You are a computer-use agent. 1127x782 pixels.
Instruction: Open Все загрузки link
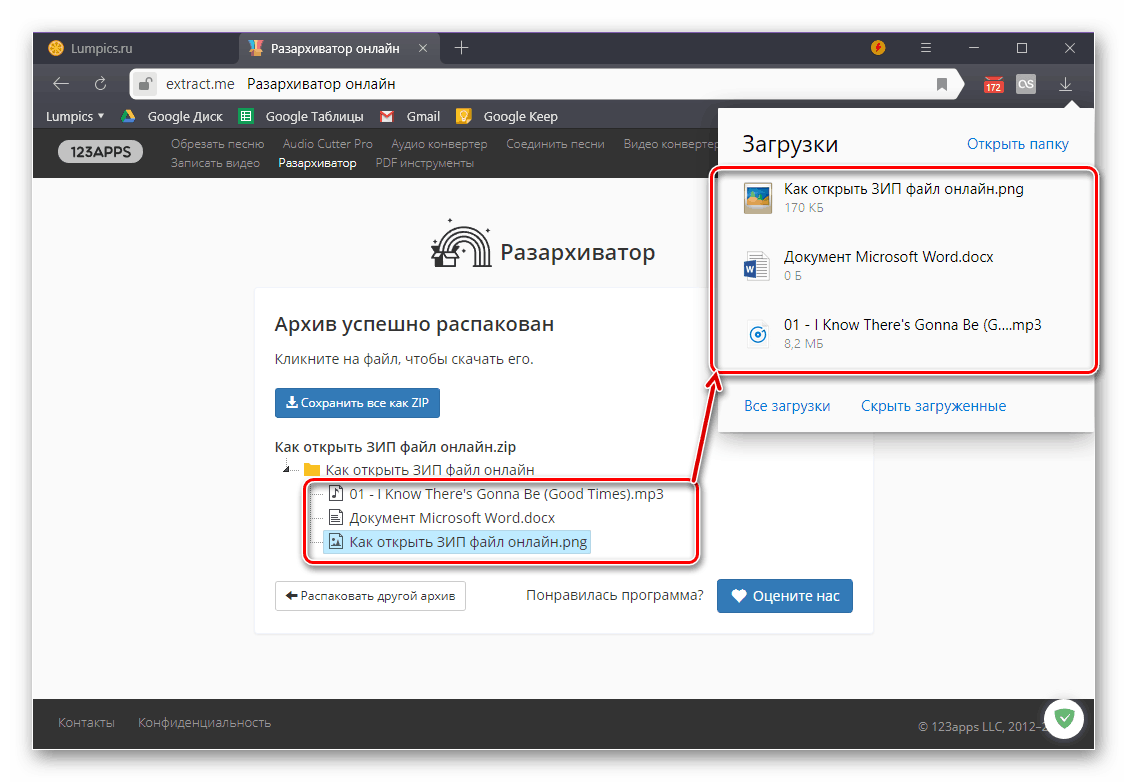point(787,406)
